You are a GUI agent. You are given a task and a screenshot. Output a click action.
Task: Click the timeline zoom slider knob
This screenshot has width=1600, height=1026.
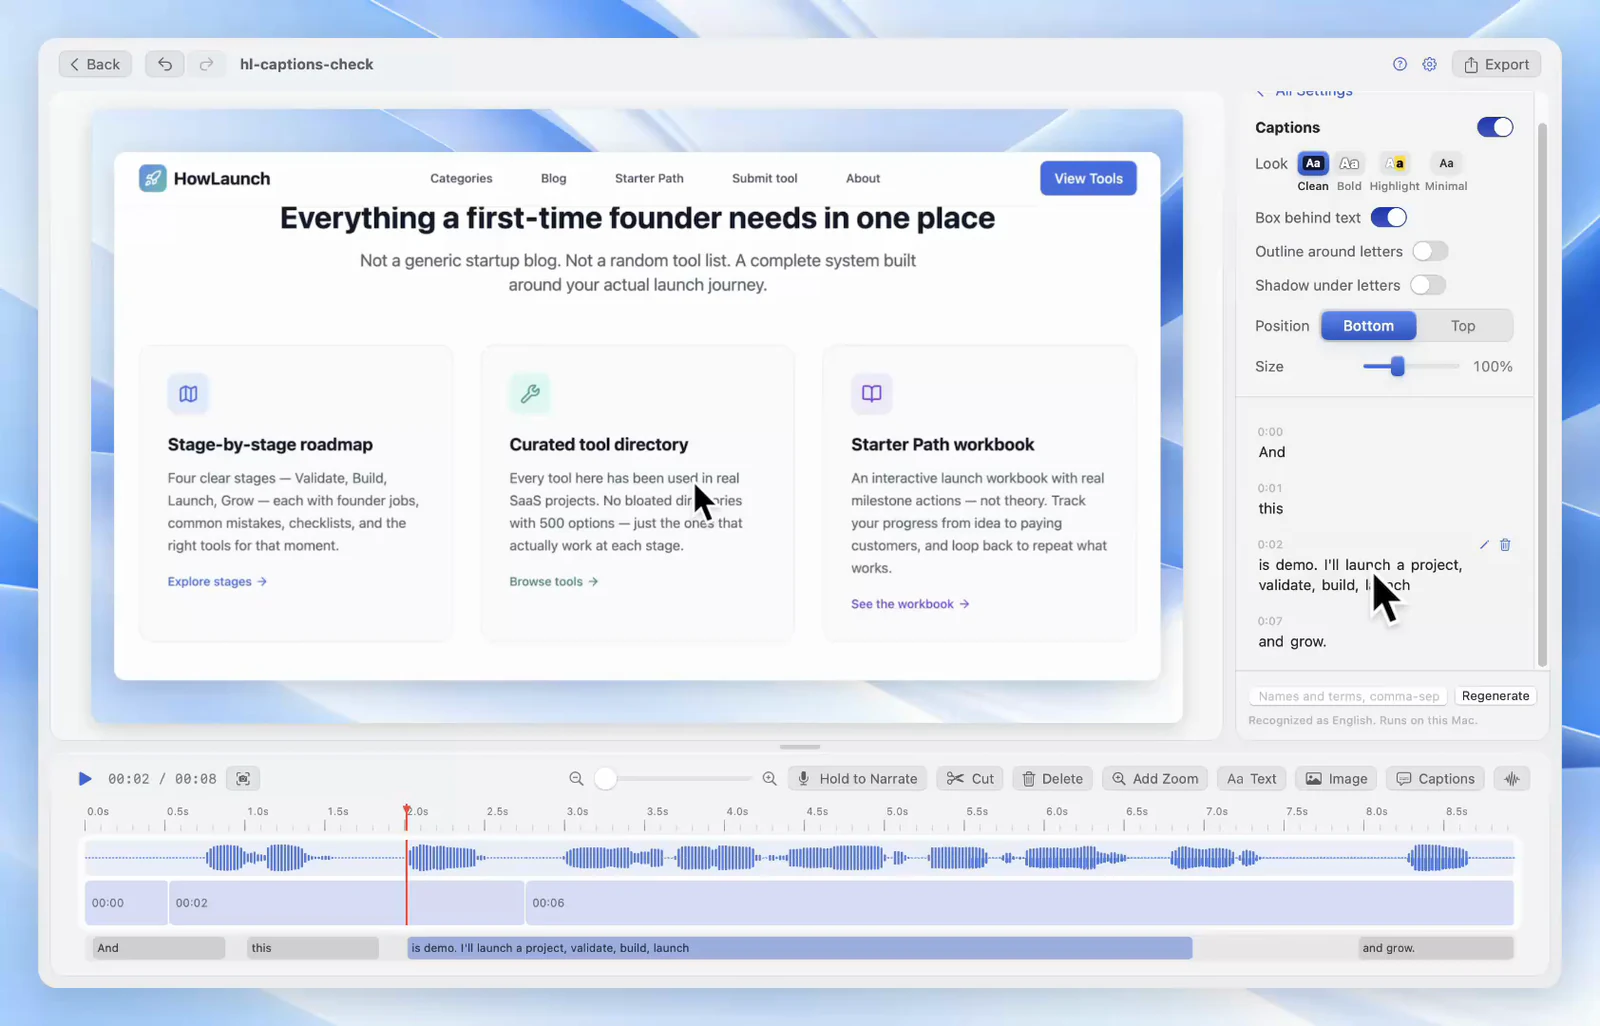[605, 779]
